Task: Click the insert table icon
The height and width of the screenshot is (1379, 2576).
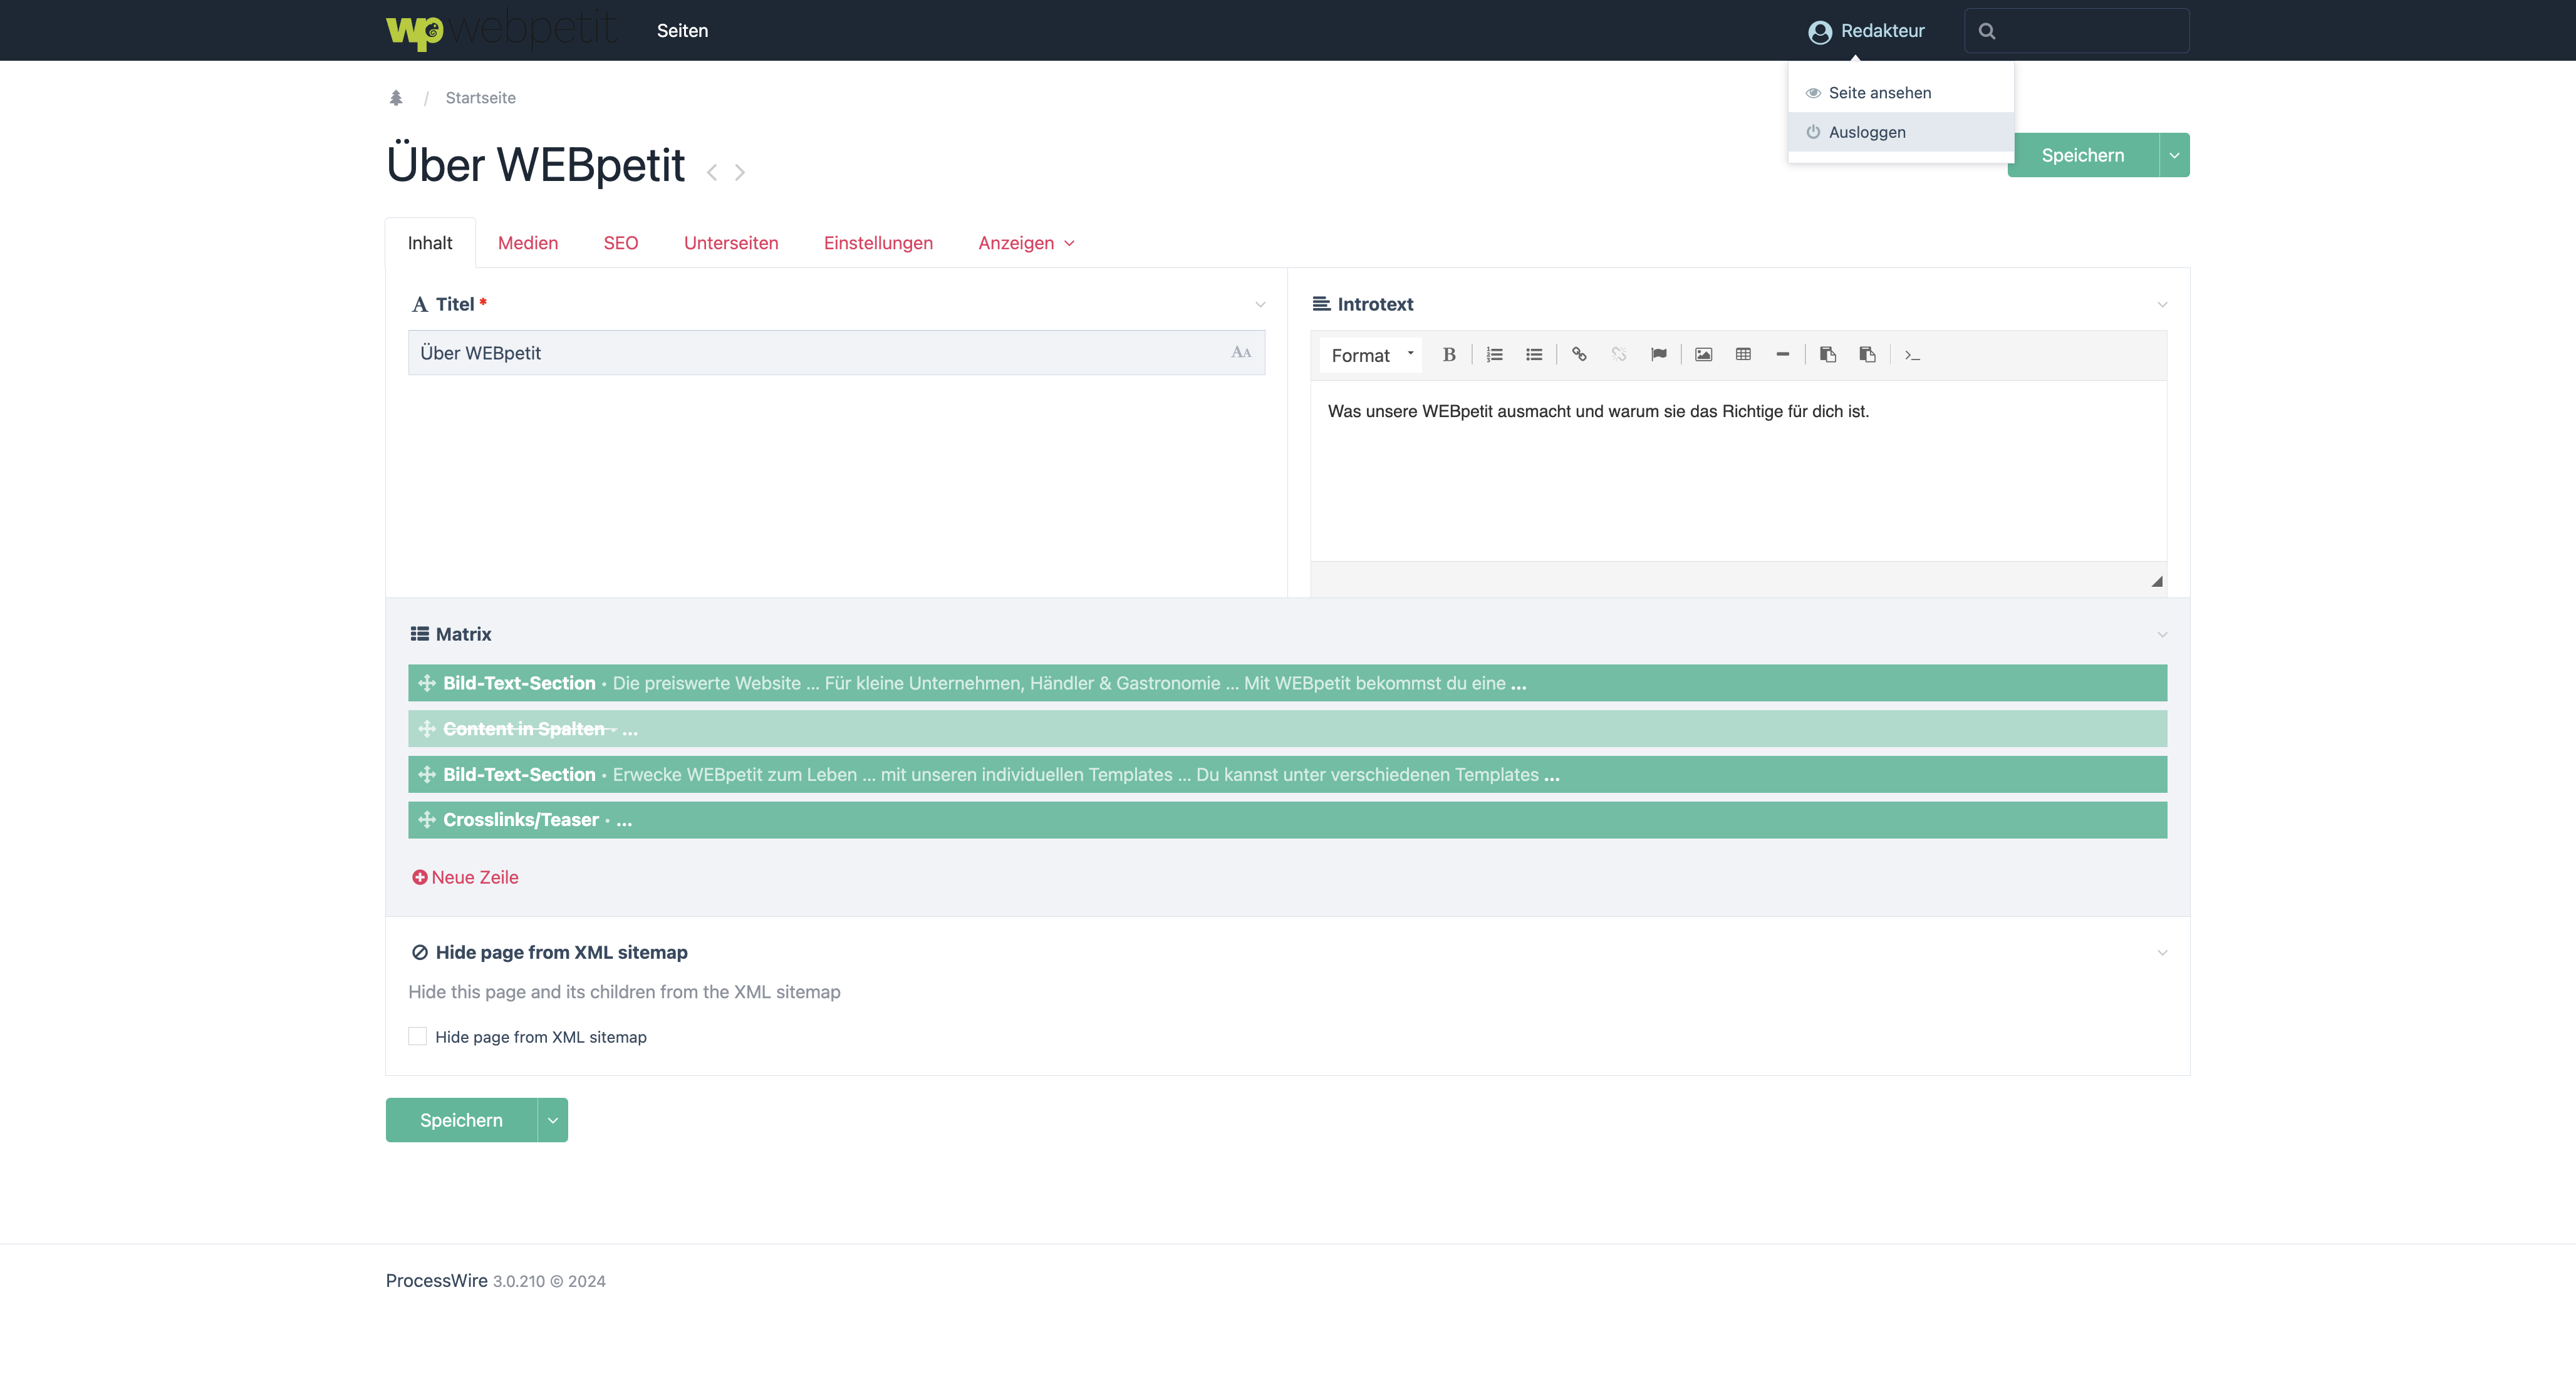Action: 1743,355
